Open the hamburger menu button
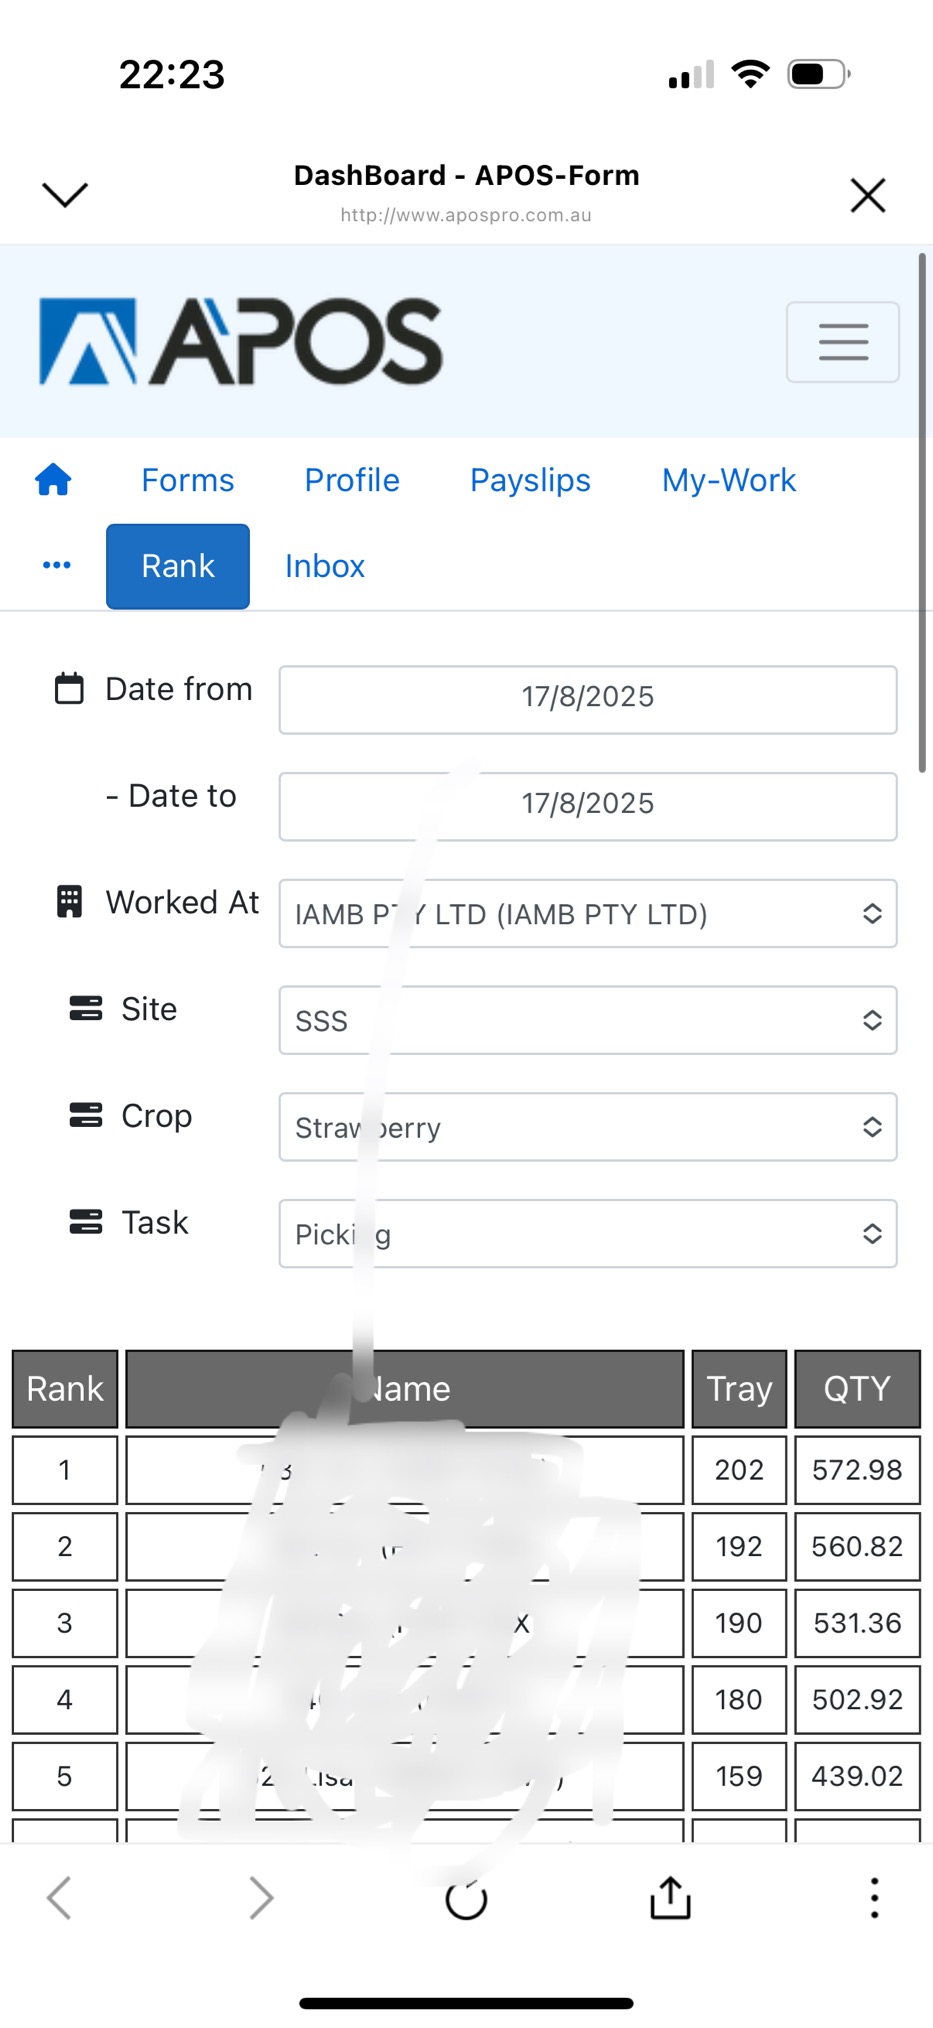The image size is (933, 2028). pyautogui.click(x=842, y=342)
